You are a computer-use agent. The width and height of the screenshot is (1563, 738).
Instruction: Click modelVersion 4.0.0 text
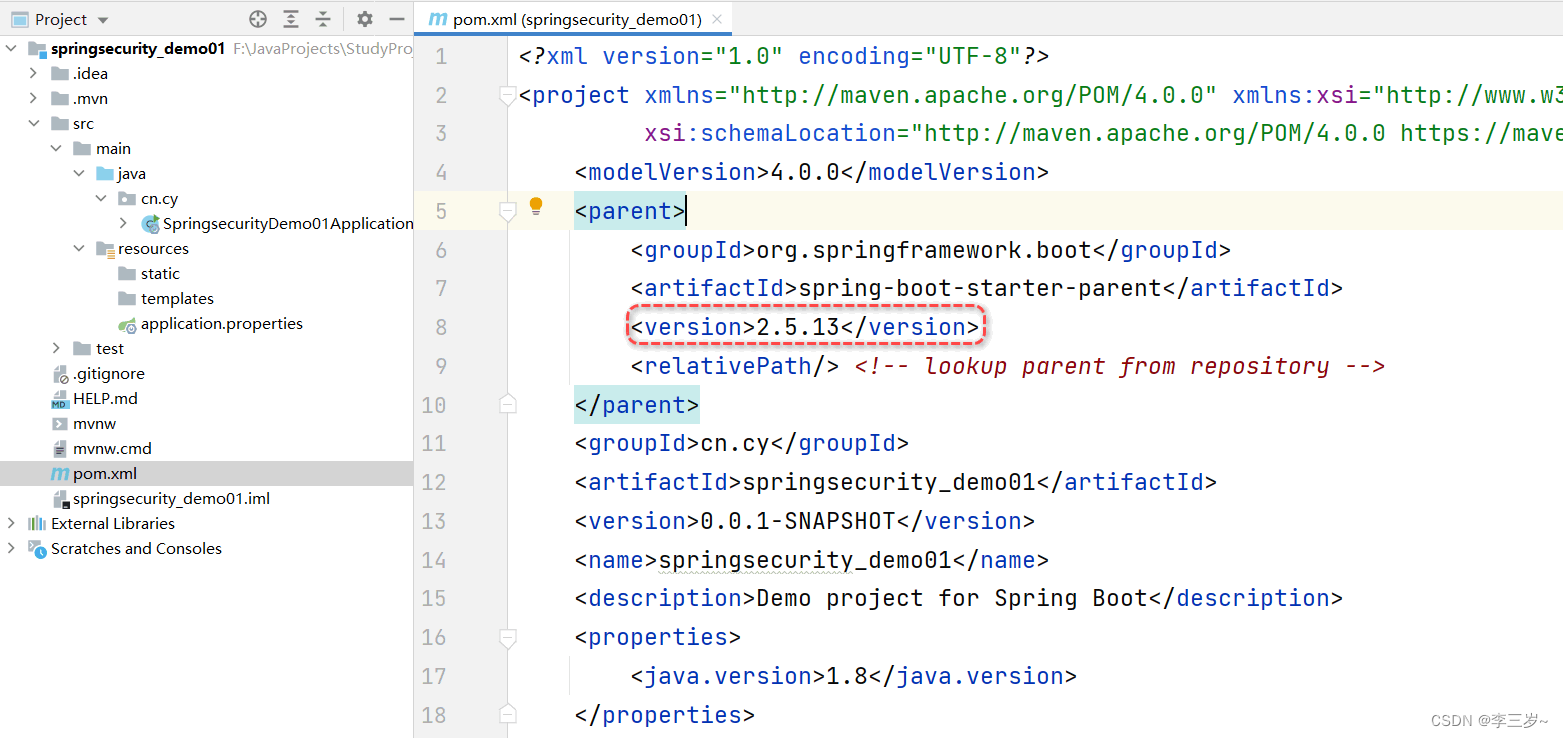tap(805, 172)
